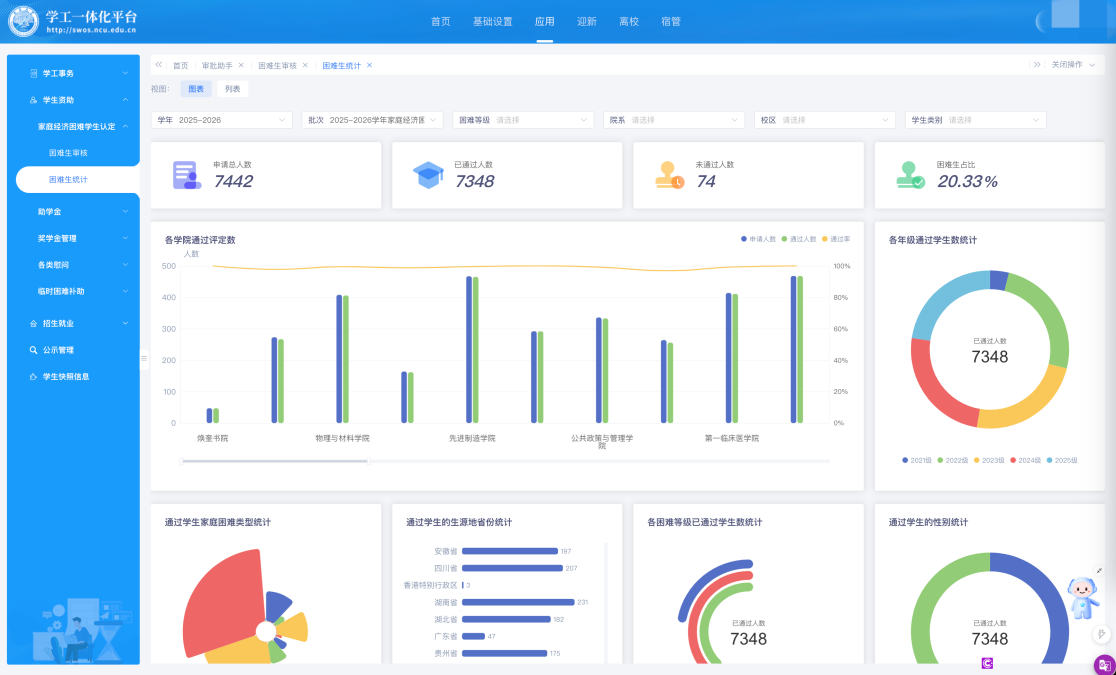Switch view to 列表
1116x675 pixels.
pos(232,89)
